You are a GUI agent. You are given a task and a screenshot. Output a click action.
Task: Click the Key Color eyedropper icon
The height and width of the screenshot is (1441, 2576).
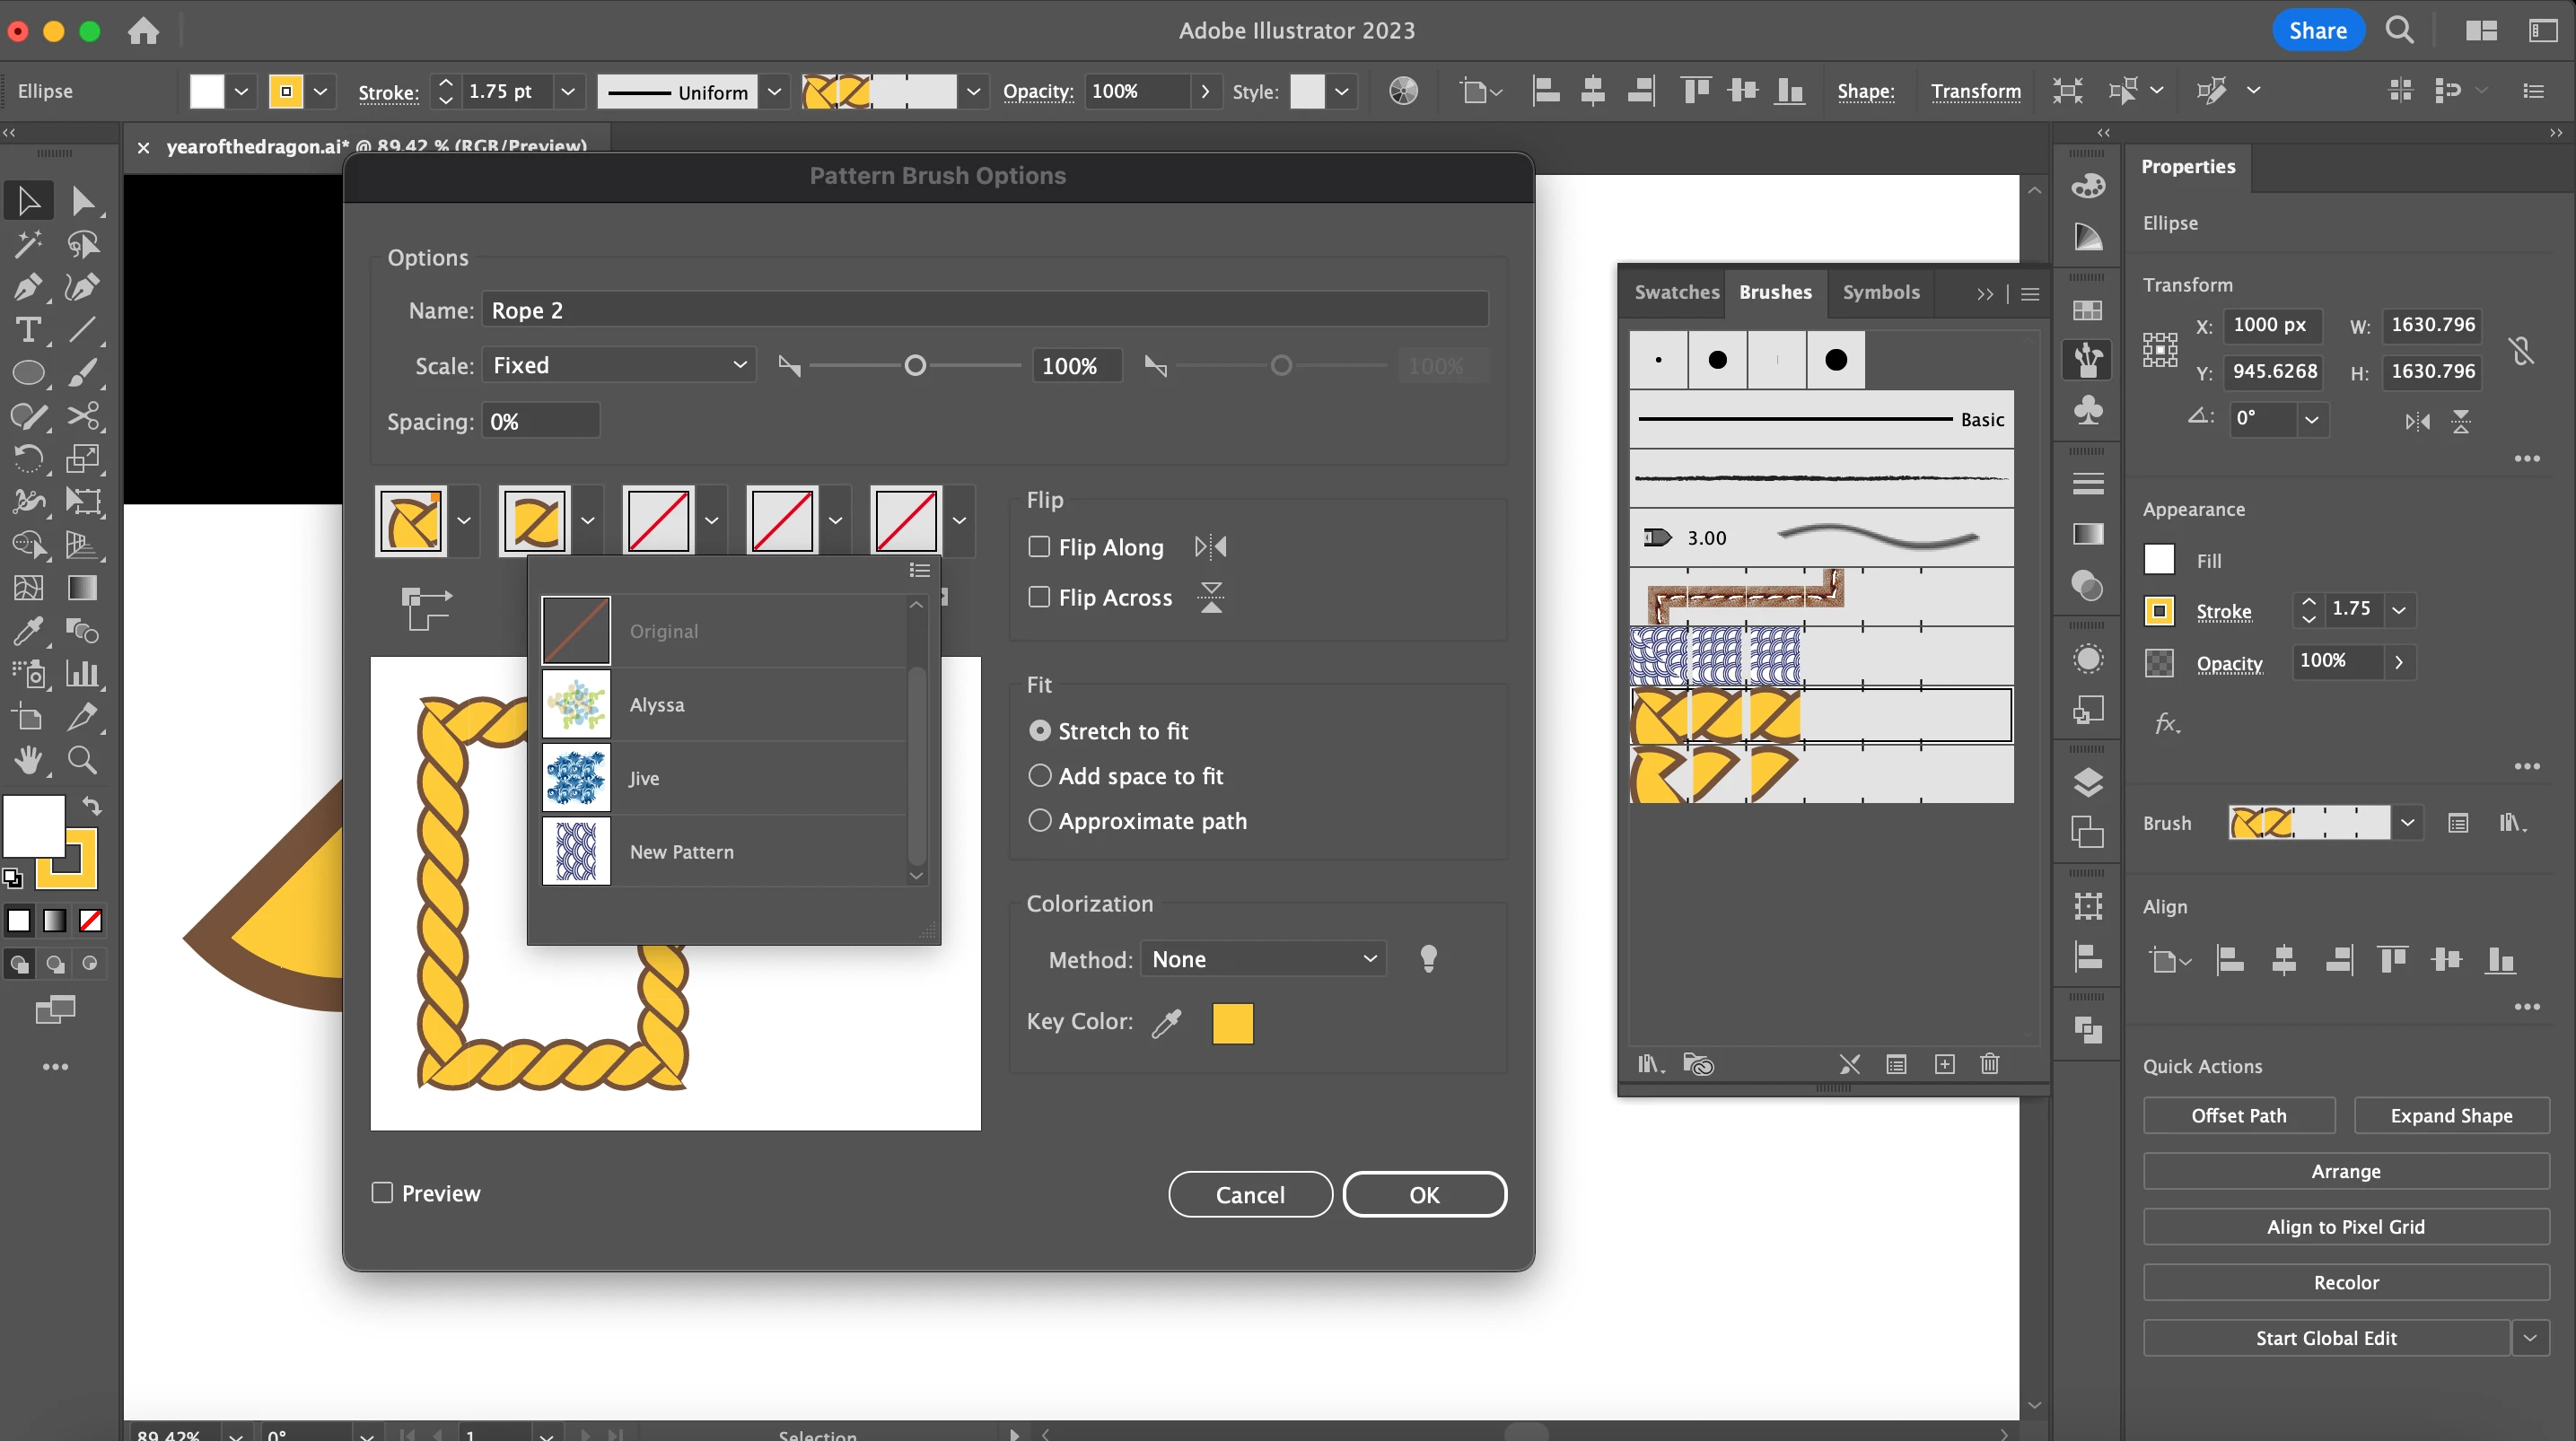point(1167,1023)
